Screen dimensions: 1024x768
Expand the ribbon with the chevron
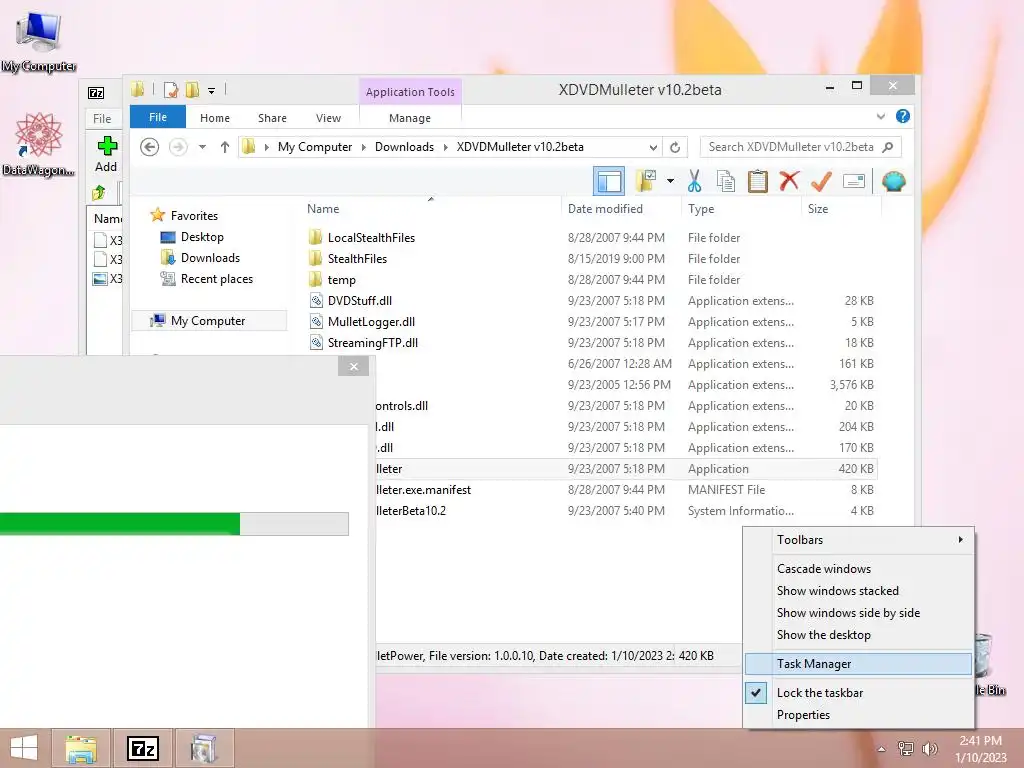880,116
